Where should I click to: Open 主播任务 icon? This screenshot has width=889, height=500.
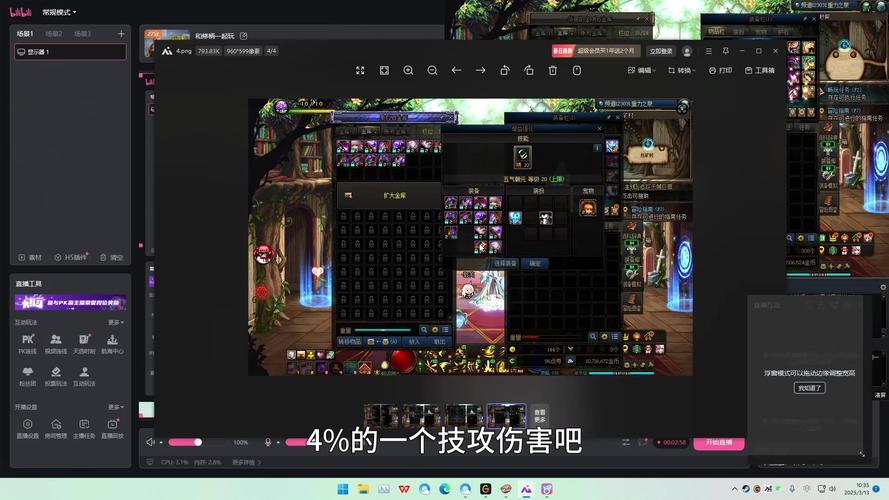point(84,429)
